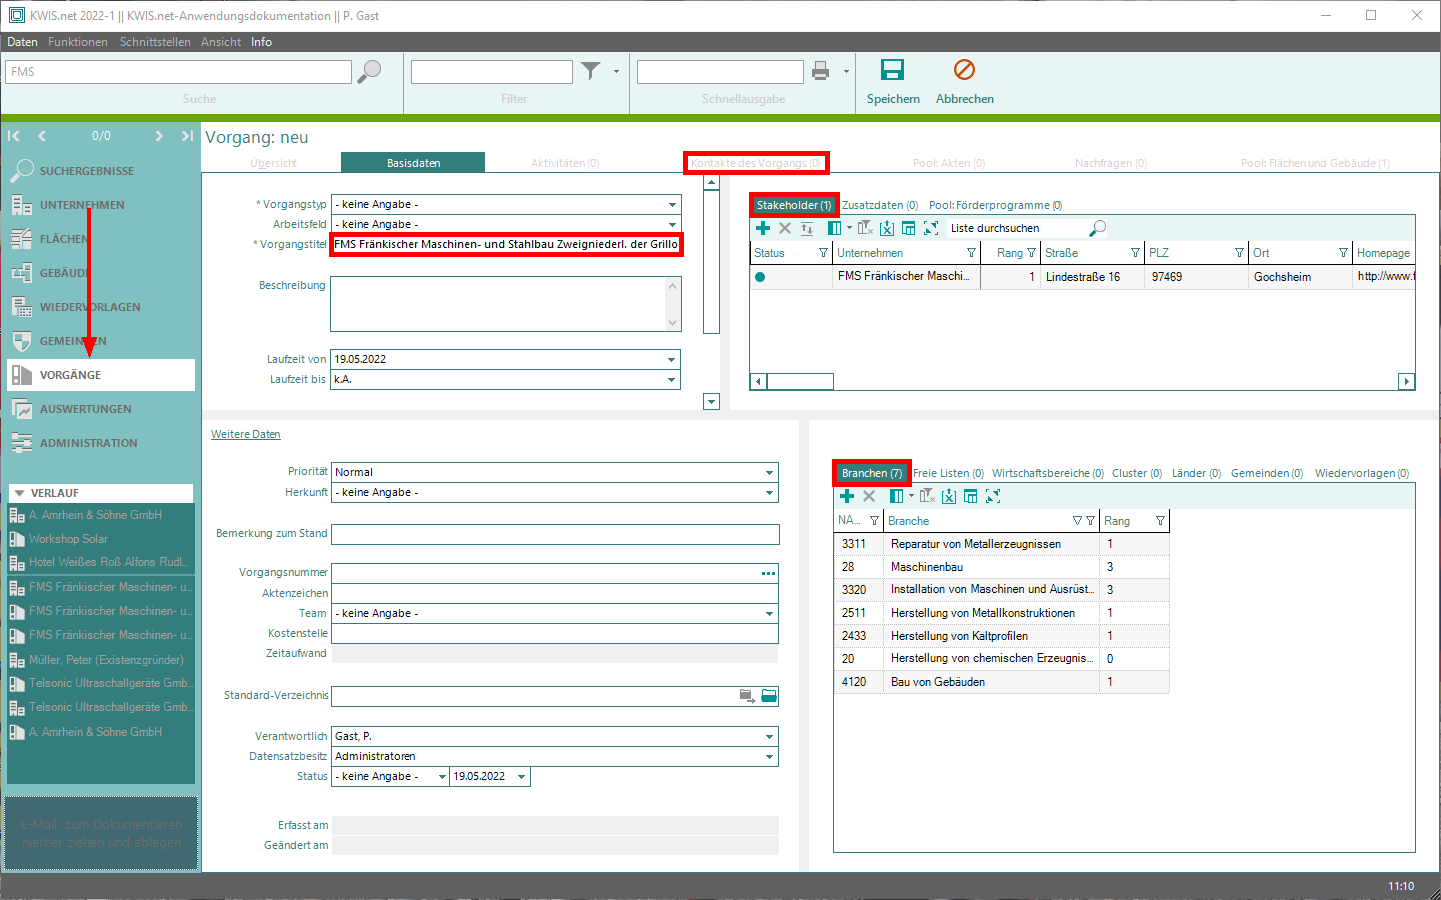Click the magnifier icon beside FMS search box

[369, 71]
